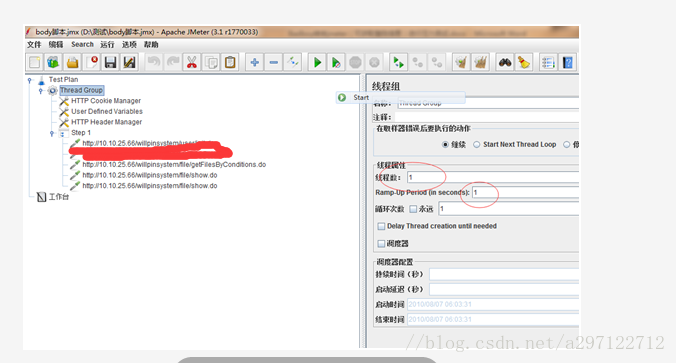
Task: Click the grey Stop test icon
Action: [x=355, y=63]
